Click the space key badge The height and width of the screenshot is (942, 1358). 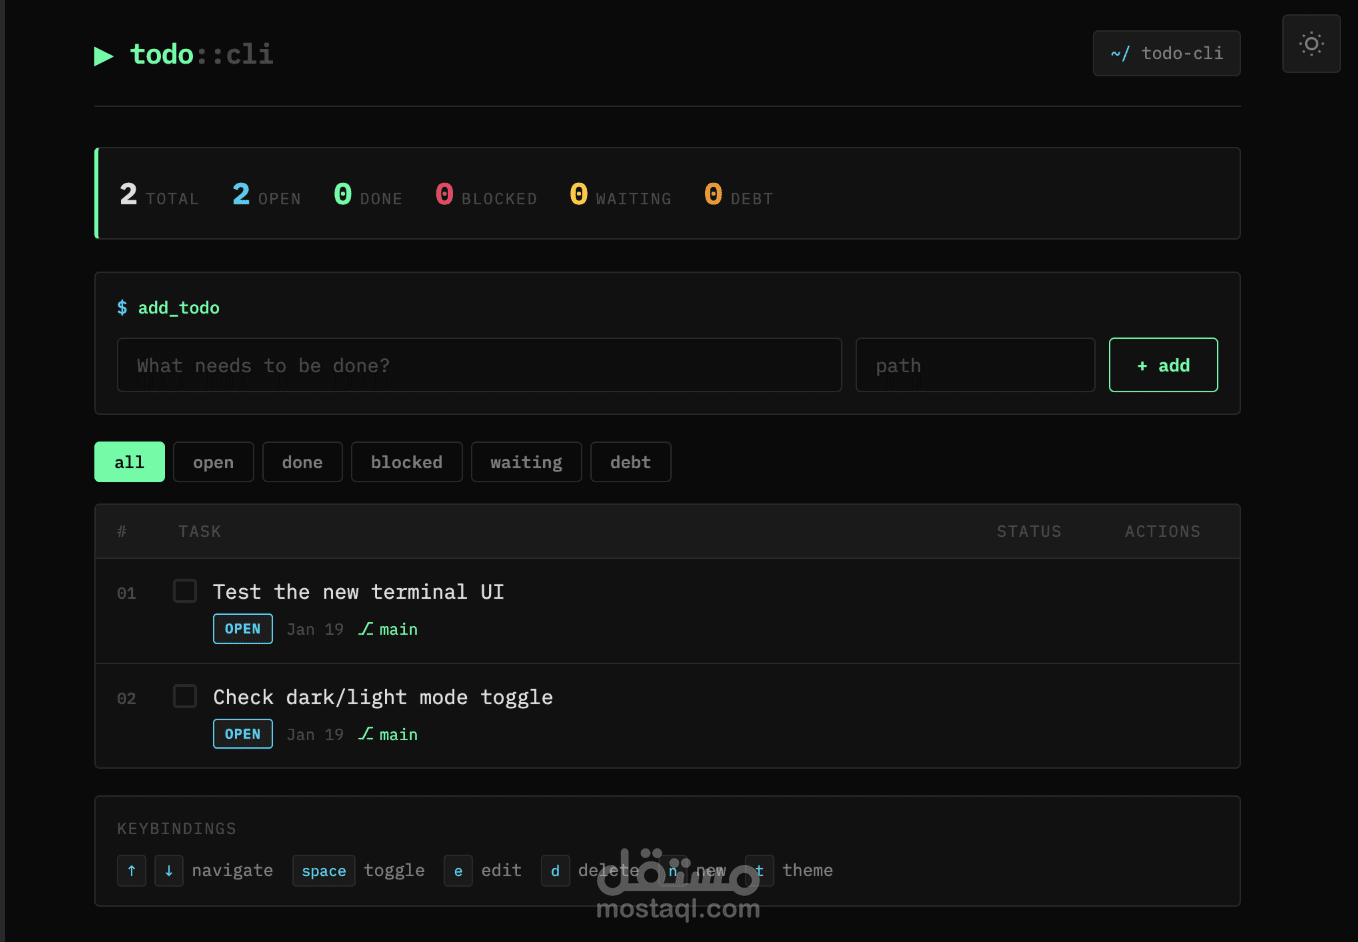(324, 871)
